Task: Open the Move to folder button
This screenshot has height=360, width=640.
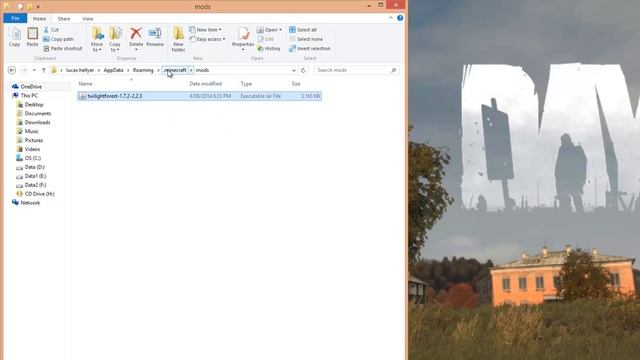Action: (x=97, y=39)
